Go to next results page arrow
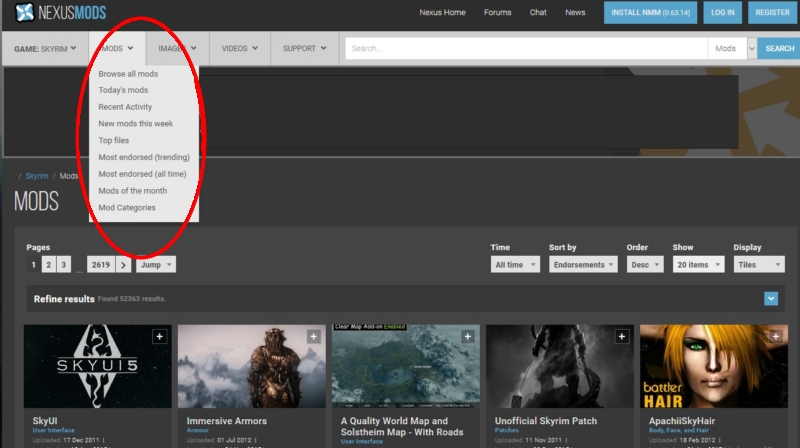The height and width of the screenshot is (448, 800). pos(123,265)
